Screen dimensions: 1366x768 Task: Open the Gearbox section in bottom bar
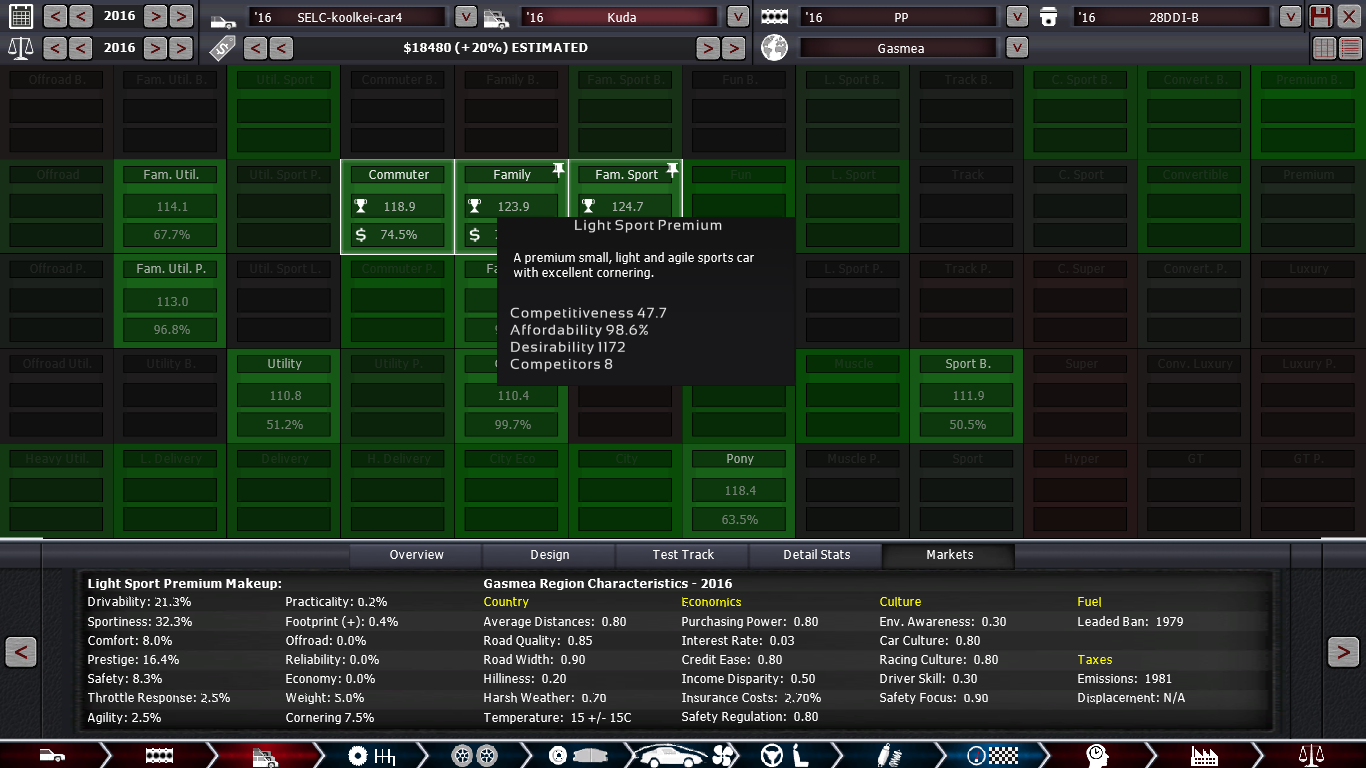coord(372,755)
